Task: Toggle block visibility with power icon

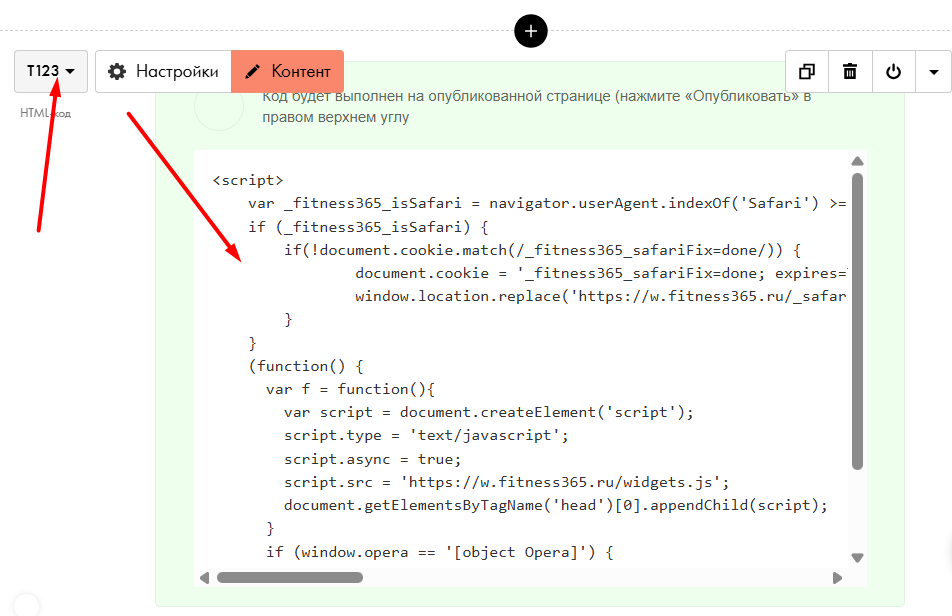Action: pyautogui.click(x=893, y=72)
